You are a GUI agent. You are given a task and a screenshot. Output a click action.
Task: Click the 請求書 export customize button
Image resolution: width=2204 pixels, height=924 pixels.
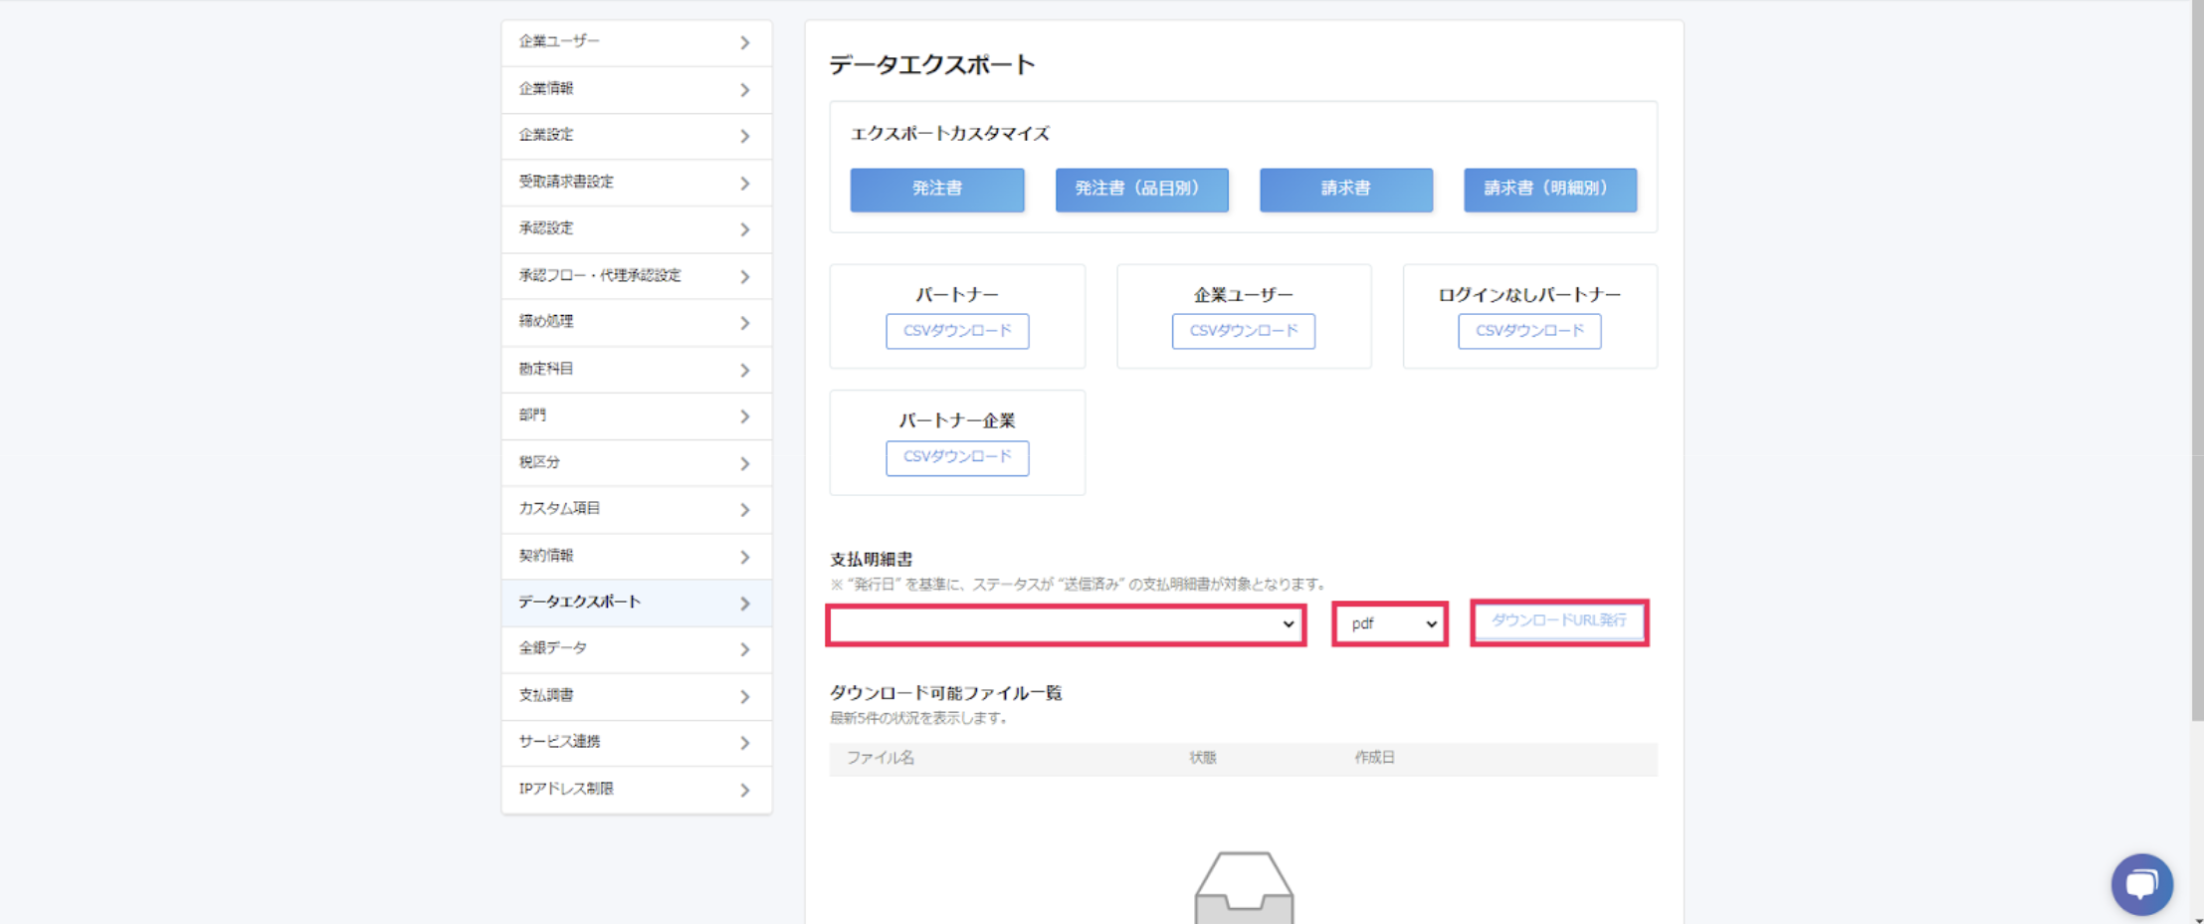point(1346,189)
